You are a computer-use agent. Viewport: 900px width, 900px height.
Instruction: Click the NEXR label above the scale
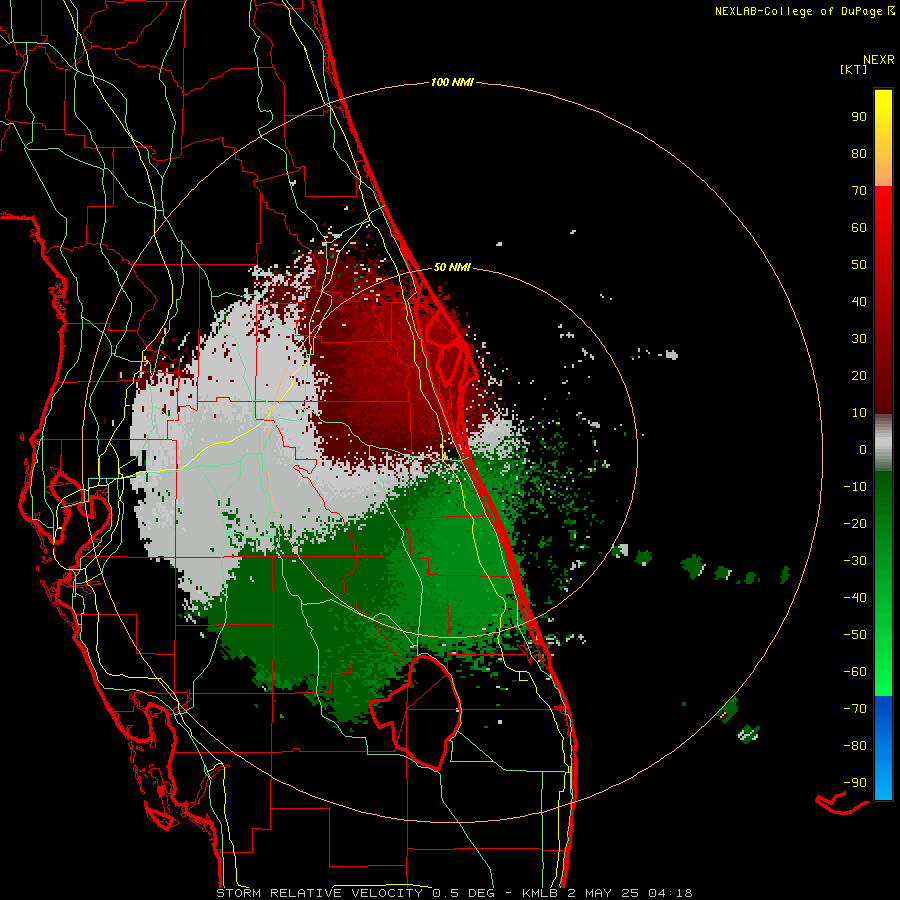(878, 60)
